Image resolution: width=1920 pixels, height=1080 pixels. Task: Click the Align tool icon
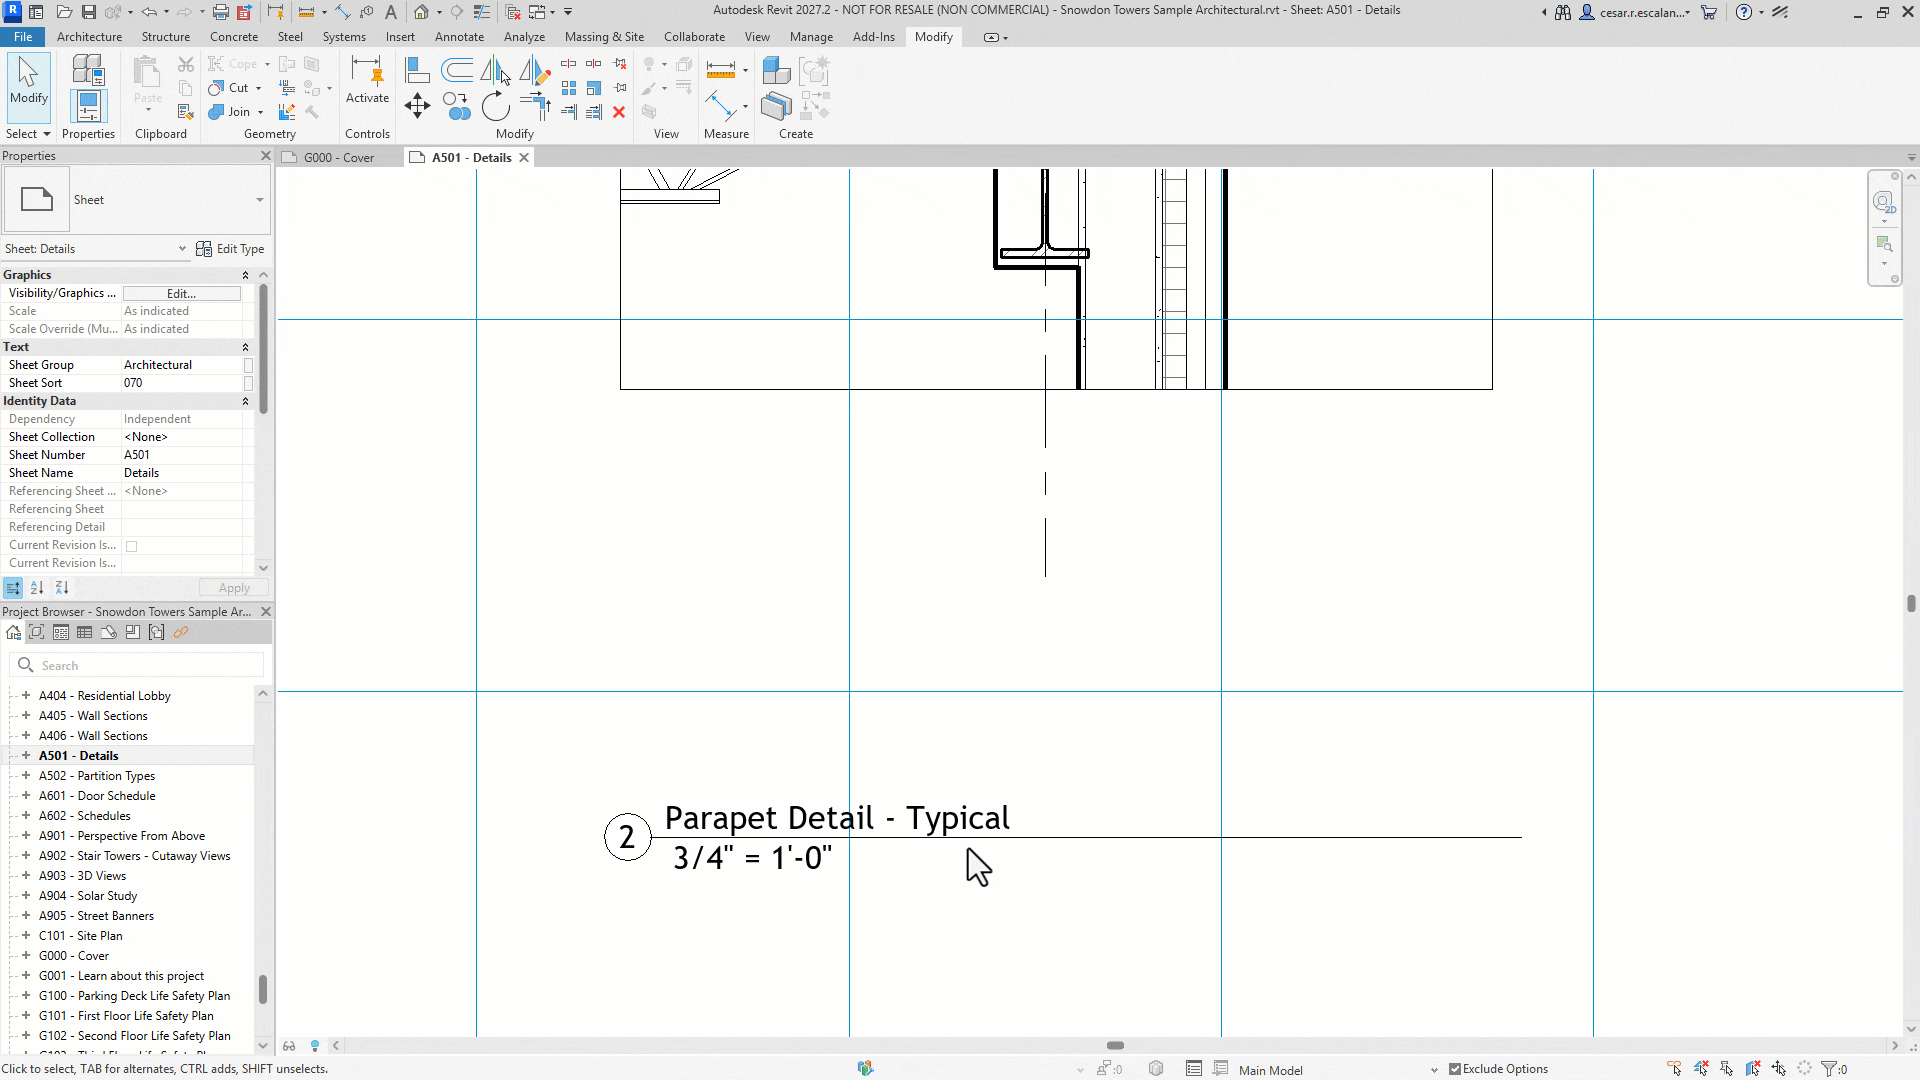(x=417, y=70)
